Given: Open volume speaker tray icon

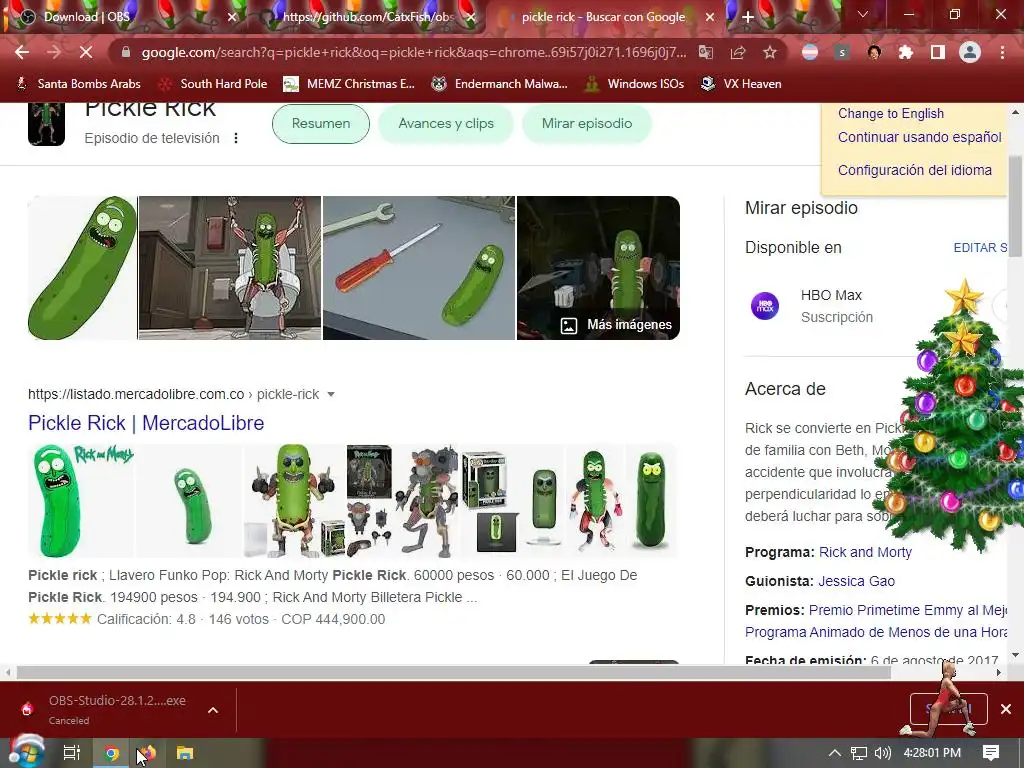Looking at the screenshot, I should (883, 753).
